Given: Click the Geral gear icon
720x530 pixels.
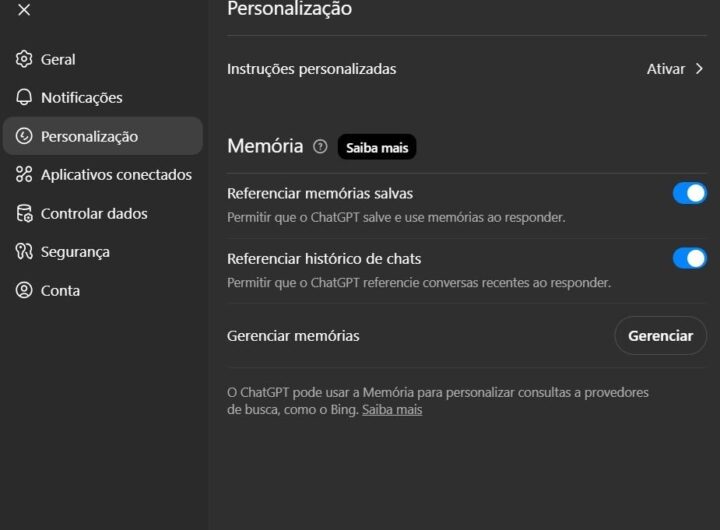Looking at the screenshot, I should [24, 59].
